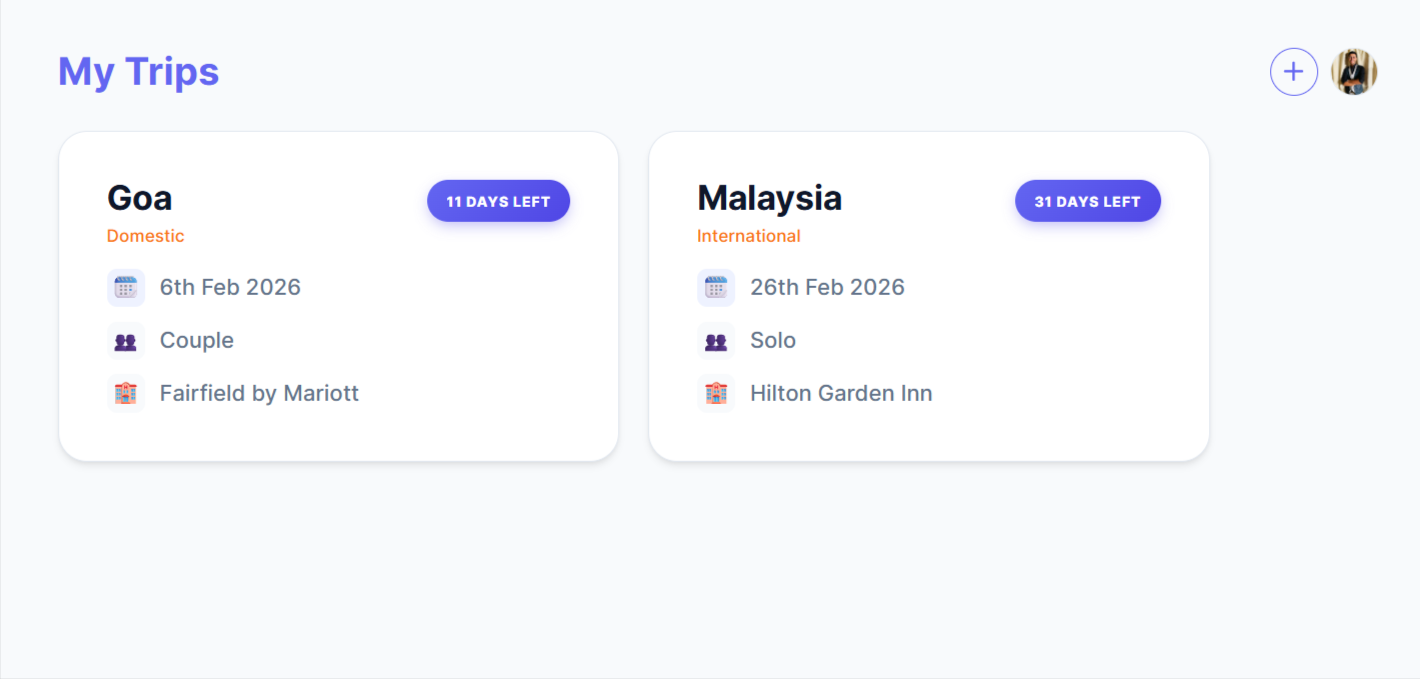
Task: Select the date 6th Feb 2026
Action: [230, 287]
